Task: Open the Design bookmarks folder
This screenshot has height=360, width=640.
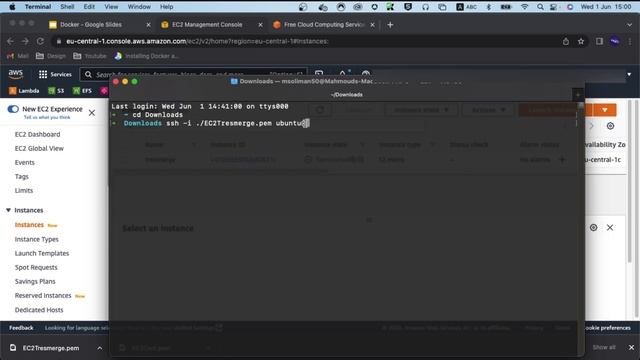Action: point(51,56)
